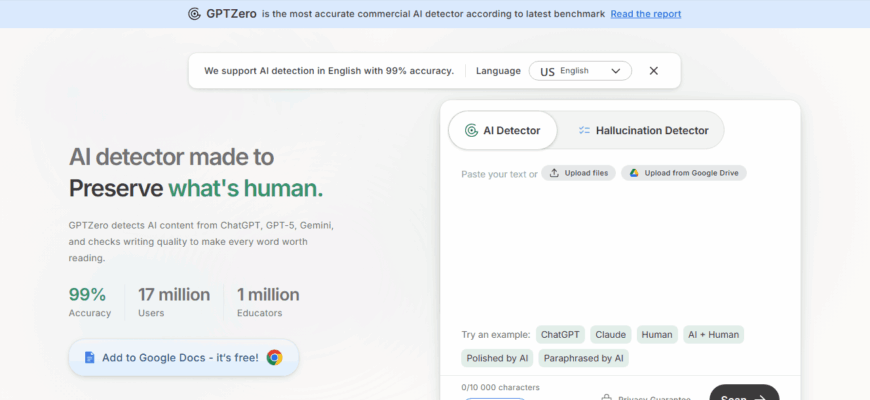Click the Google Docs document icon

(89, 358)
